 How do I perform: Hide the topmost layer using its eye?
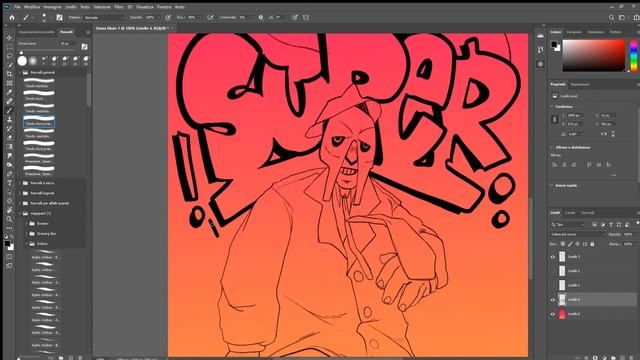[x=553, y=257]
